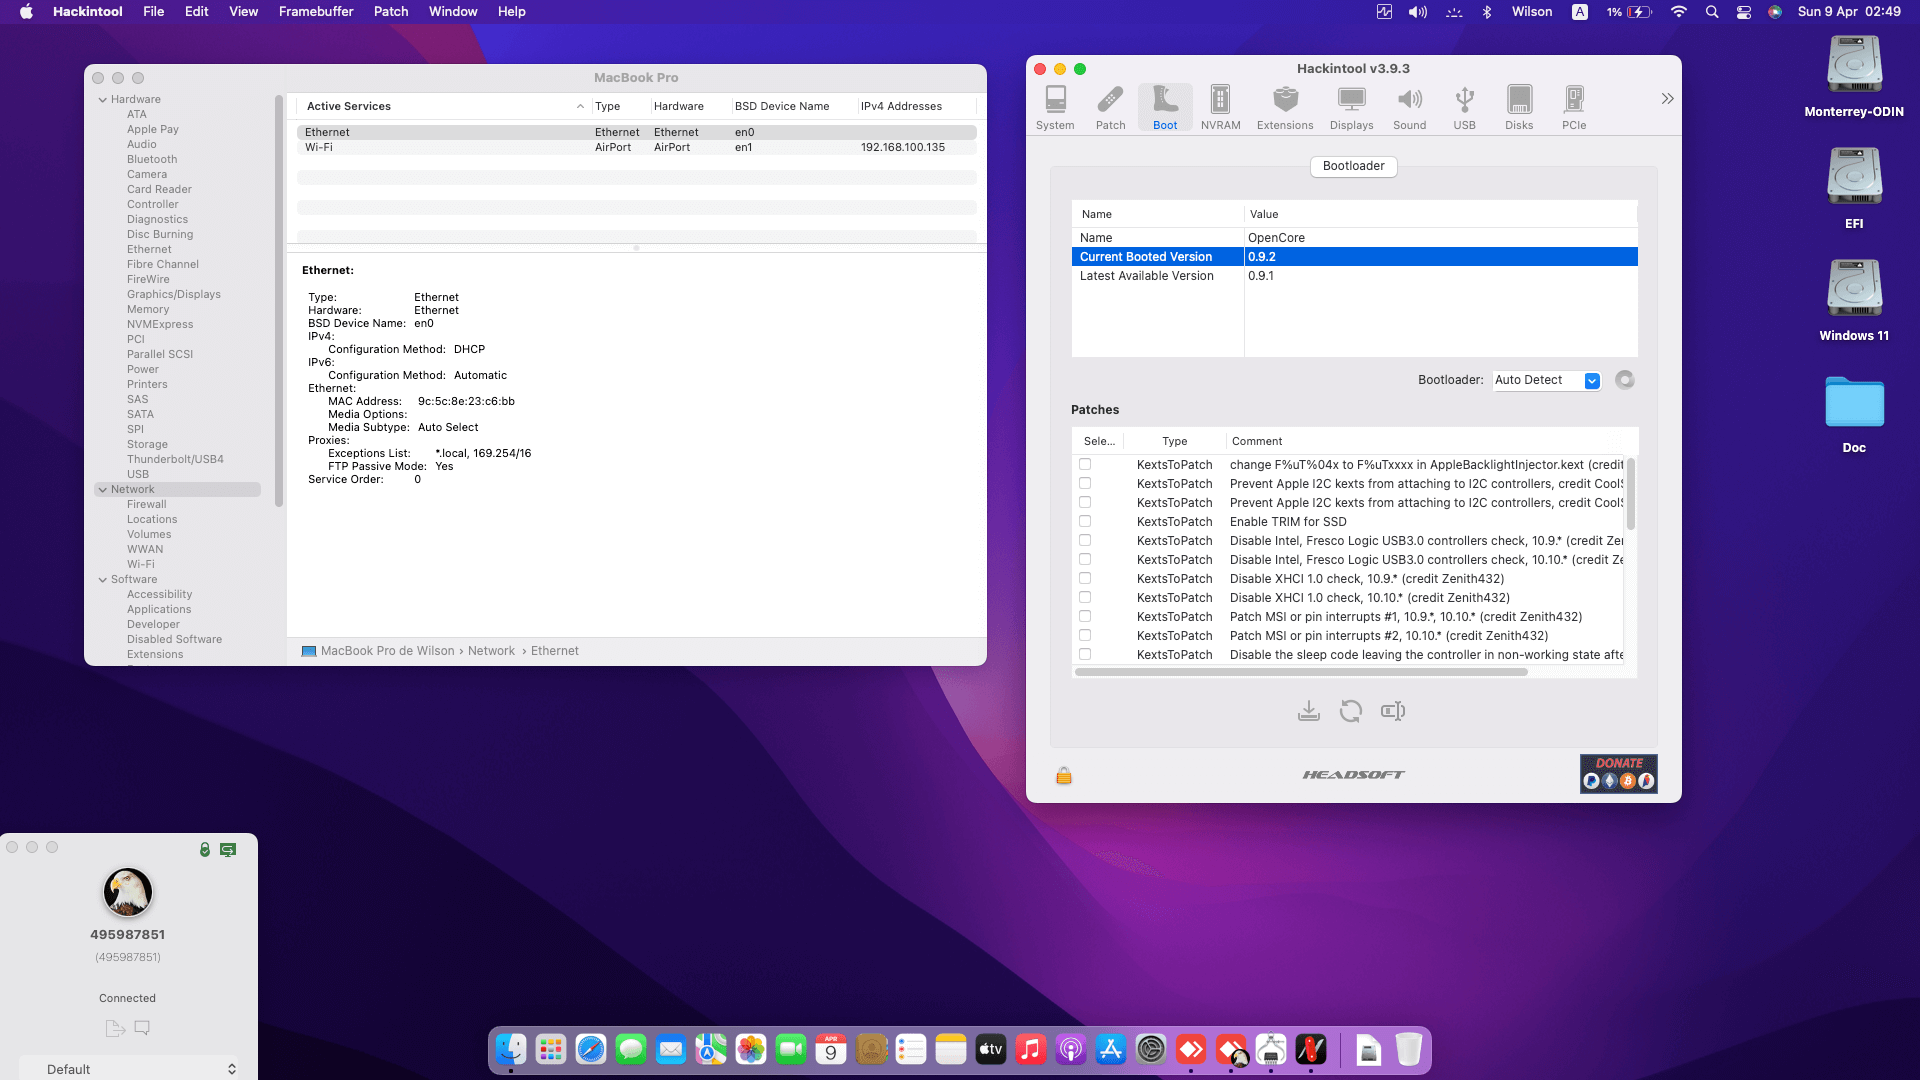Collapse the Software section in sidebar

click(x=104, y=579)
